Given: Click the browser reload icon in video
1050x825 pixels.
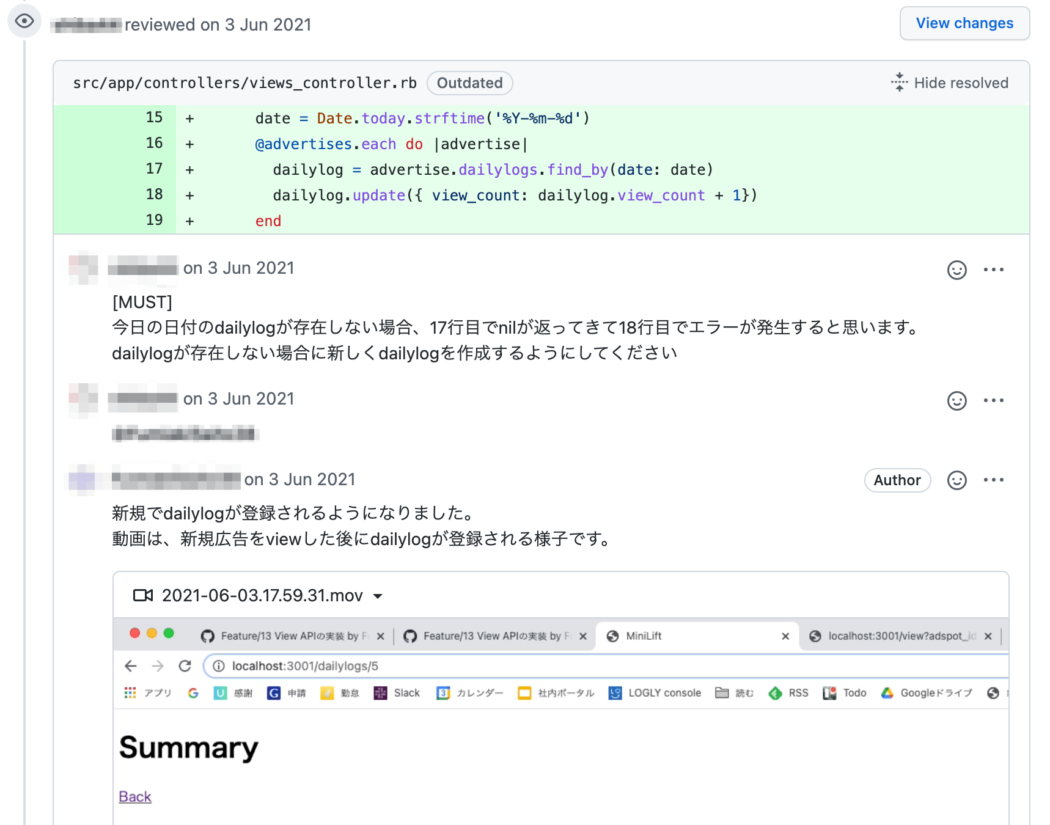Looking at the screenshot, I should pyautogui.click(x=185, y=666).
